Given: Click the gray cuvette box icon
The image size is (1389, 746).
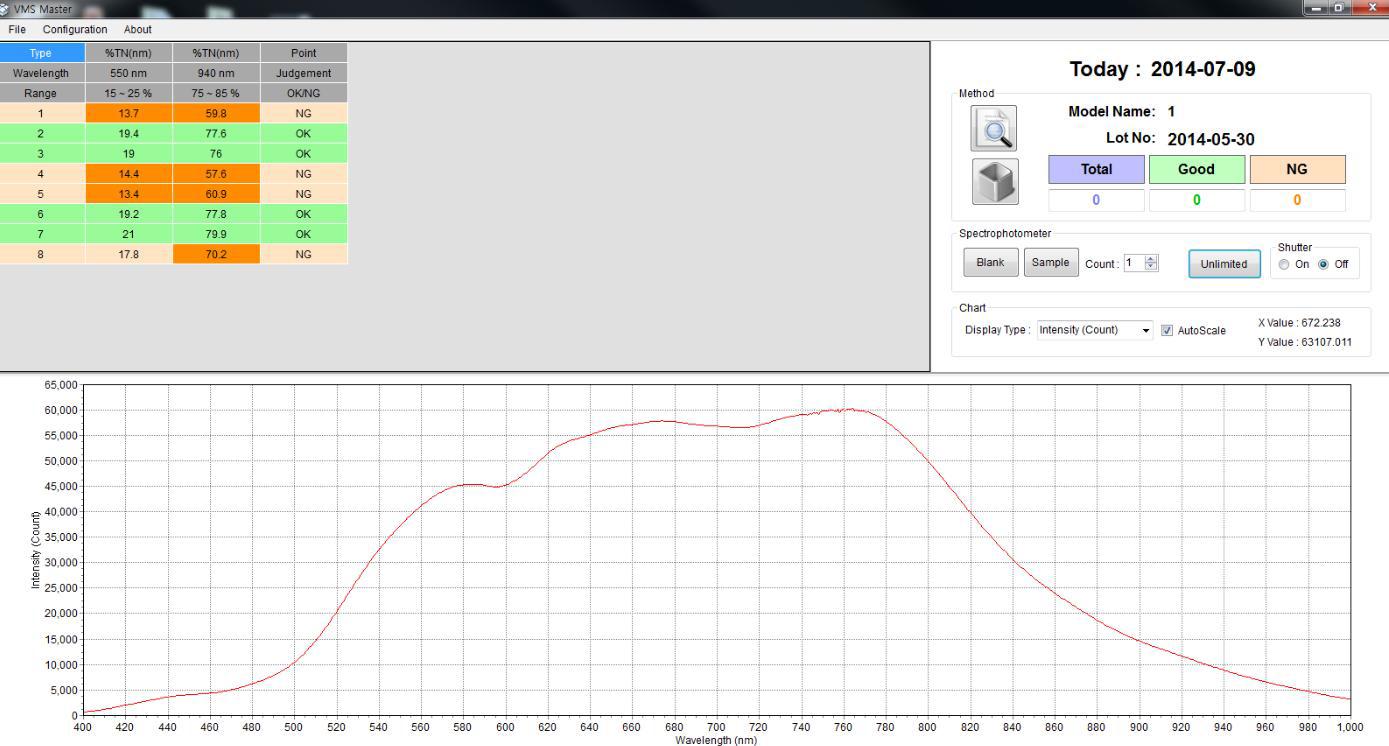Looking at the screenshot, I should pyautogui.click(x=995, y=182).
